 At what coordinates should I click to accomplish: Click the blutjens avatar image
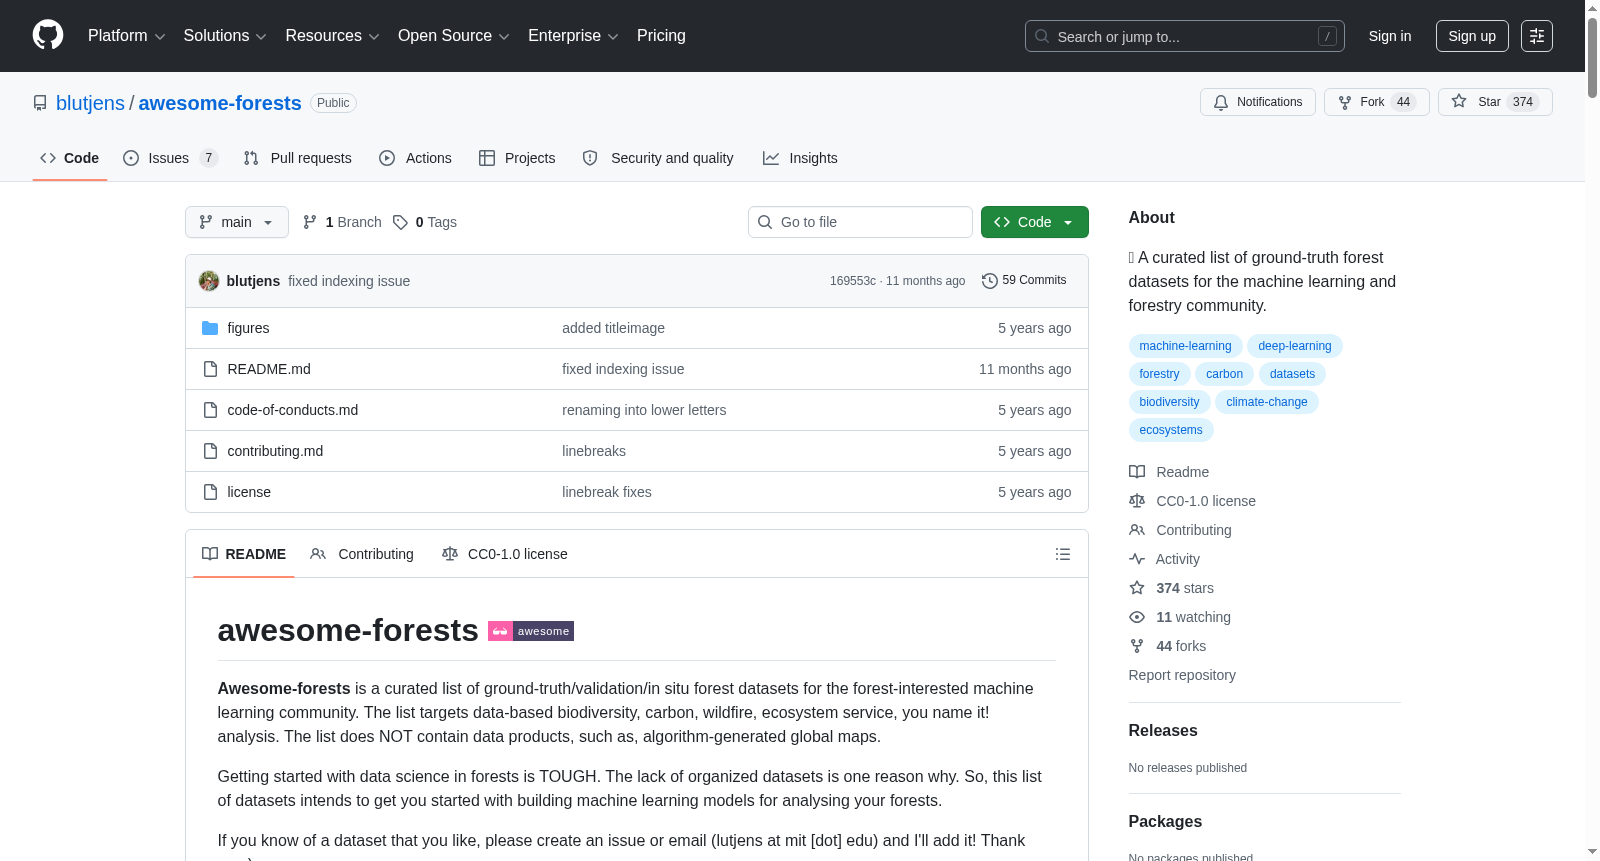pos(209,281)
